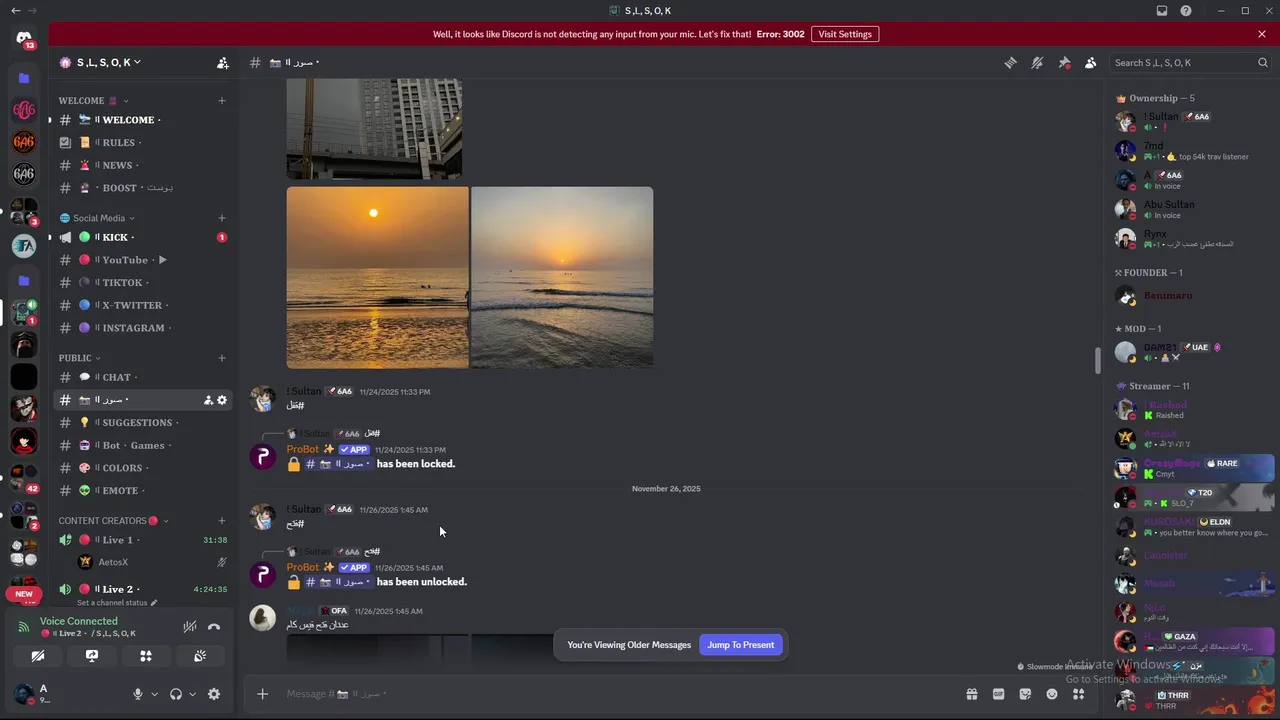1280x720 pixels.
Task: Add a channel to PUBLIC category
Action: click(x=222, y=358)
